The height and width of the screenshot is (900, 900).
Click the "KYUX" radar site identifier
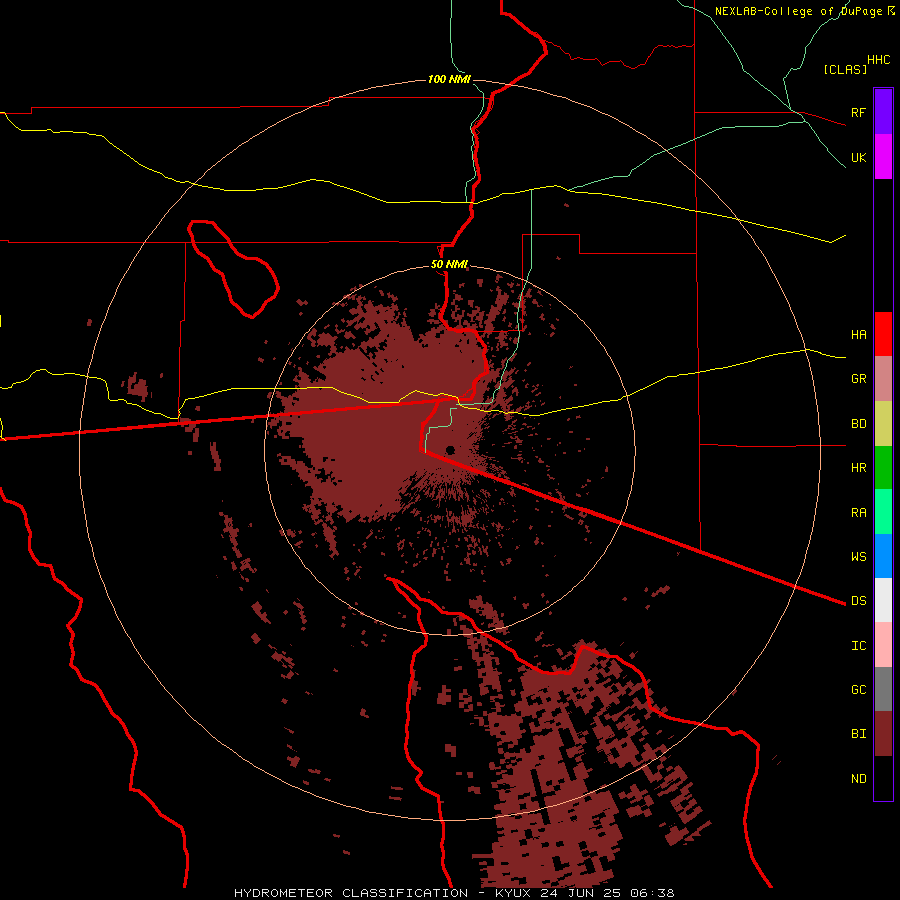[x=513, y=893]
